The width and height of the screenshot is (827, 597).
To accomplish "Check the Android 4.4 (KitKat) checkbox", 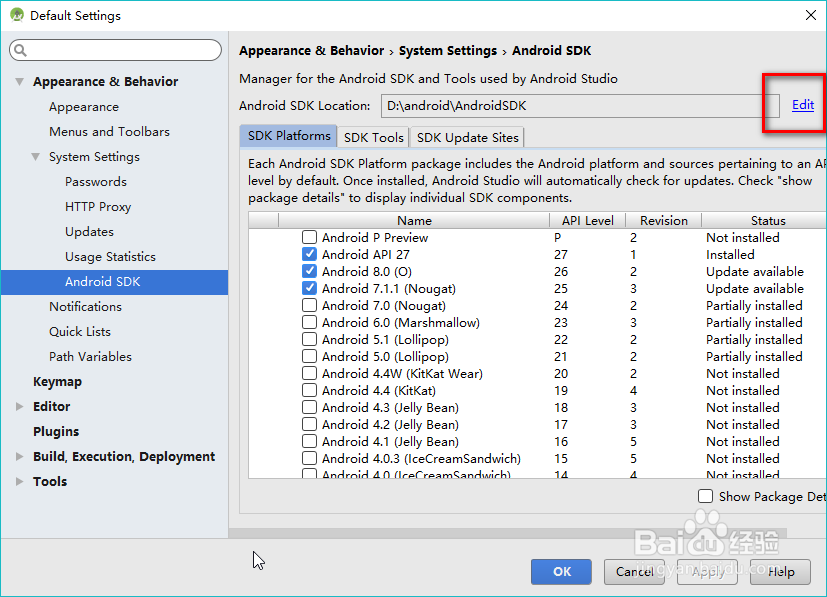I will click(310, 390).
